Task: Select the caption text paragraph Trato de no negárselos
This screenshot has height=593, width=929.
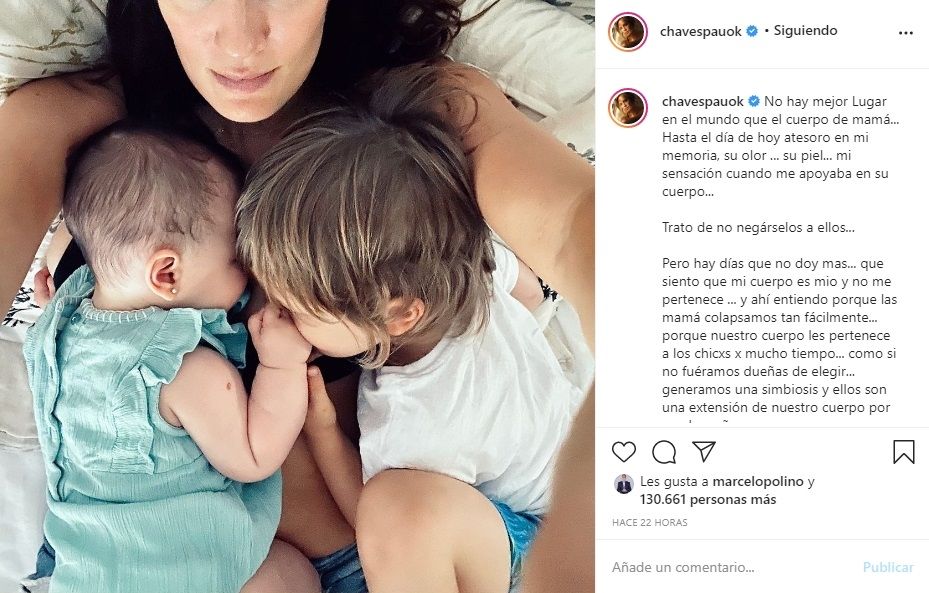Action: [758, 227]
